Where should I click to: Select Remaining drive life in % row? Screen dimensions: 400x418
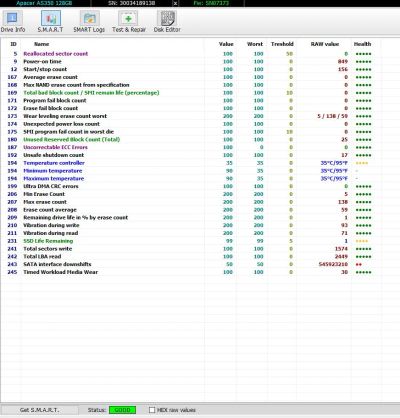190,217
